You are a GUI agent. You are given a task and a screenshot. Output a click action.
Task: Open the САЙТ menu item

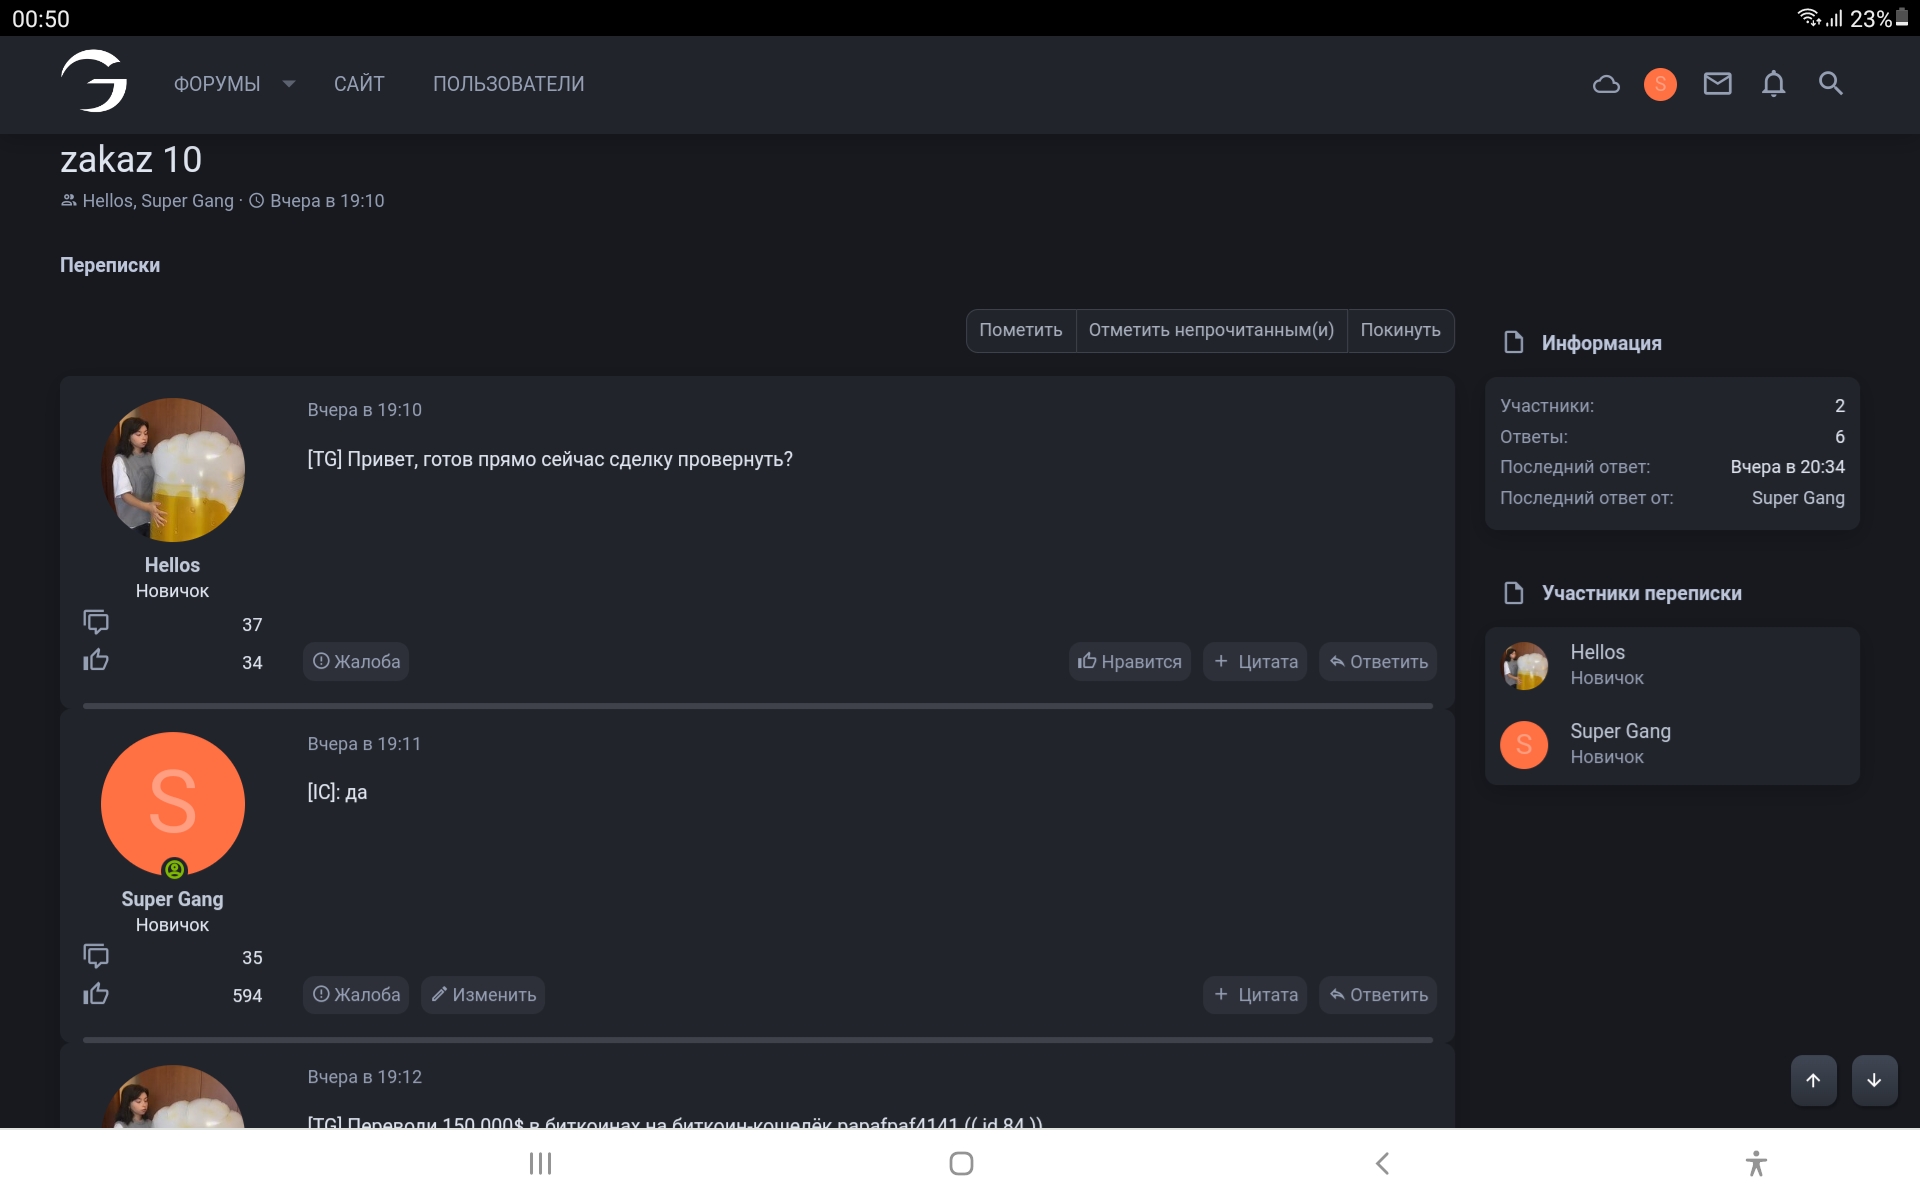[x=359, y=84]
